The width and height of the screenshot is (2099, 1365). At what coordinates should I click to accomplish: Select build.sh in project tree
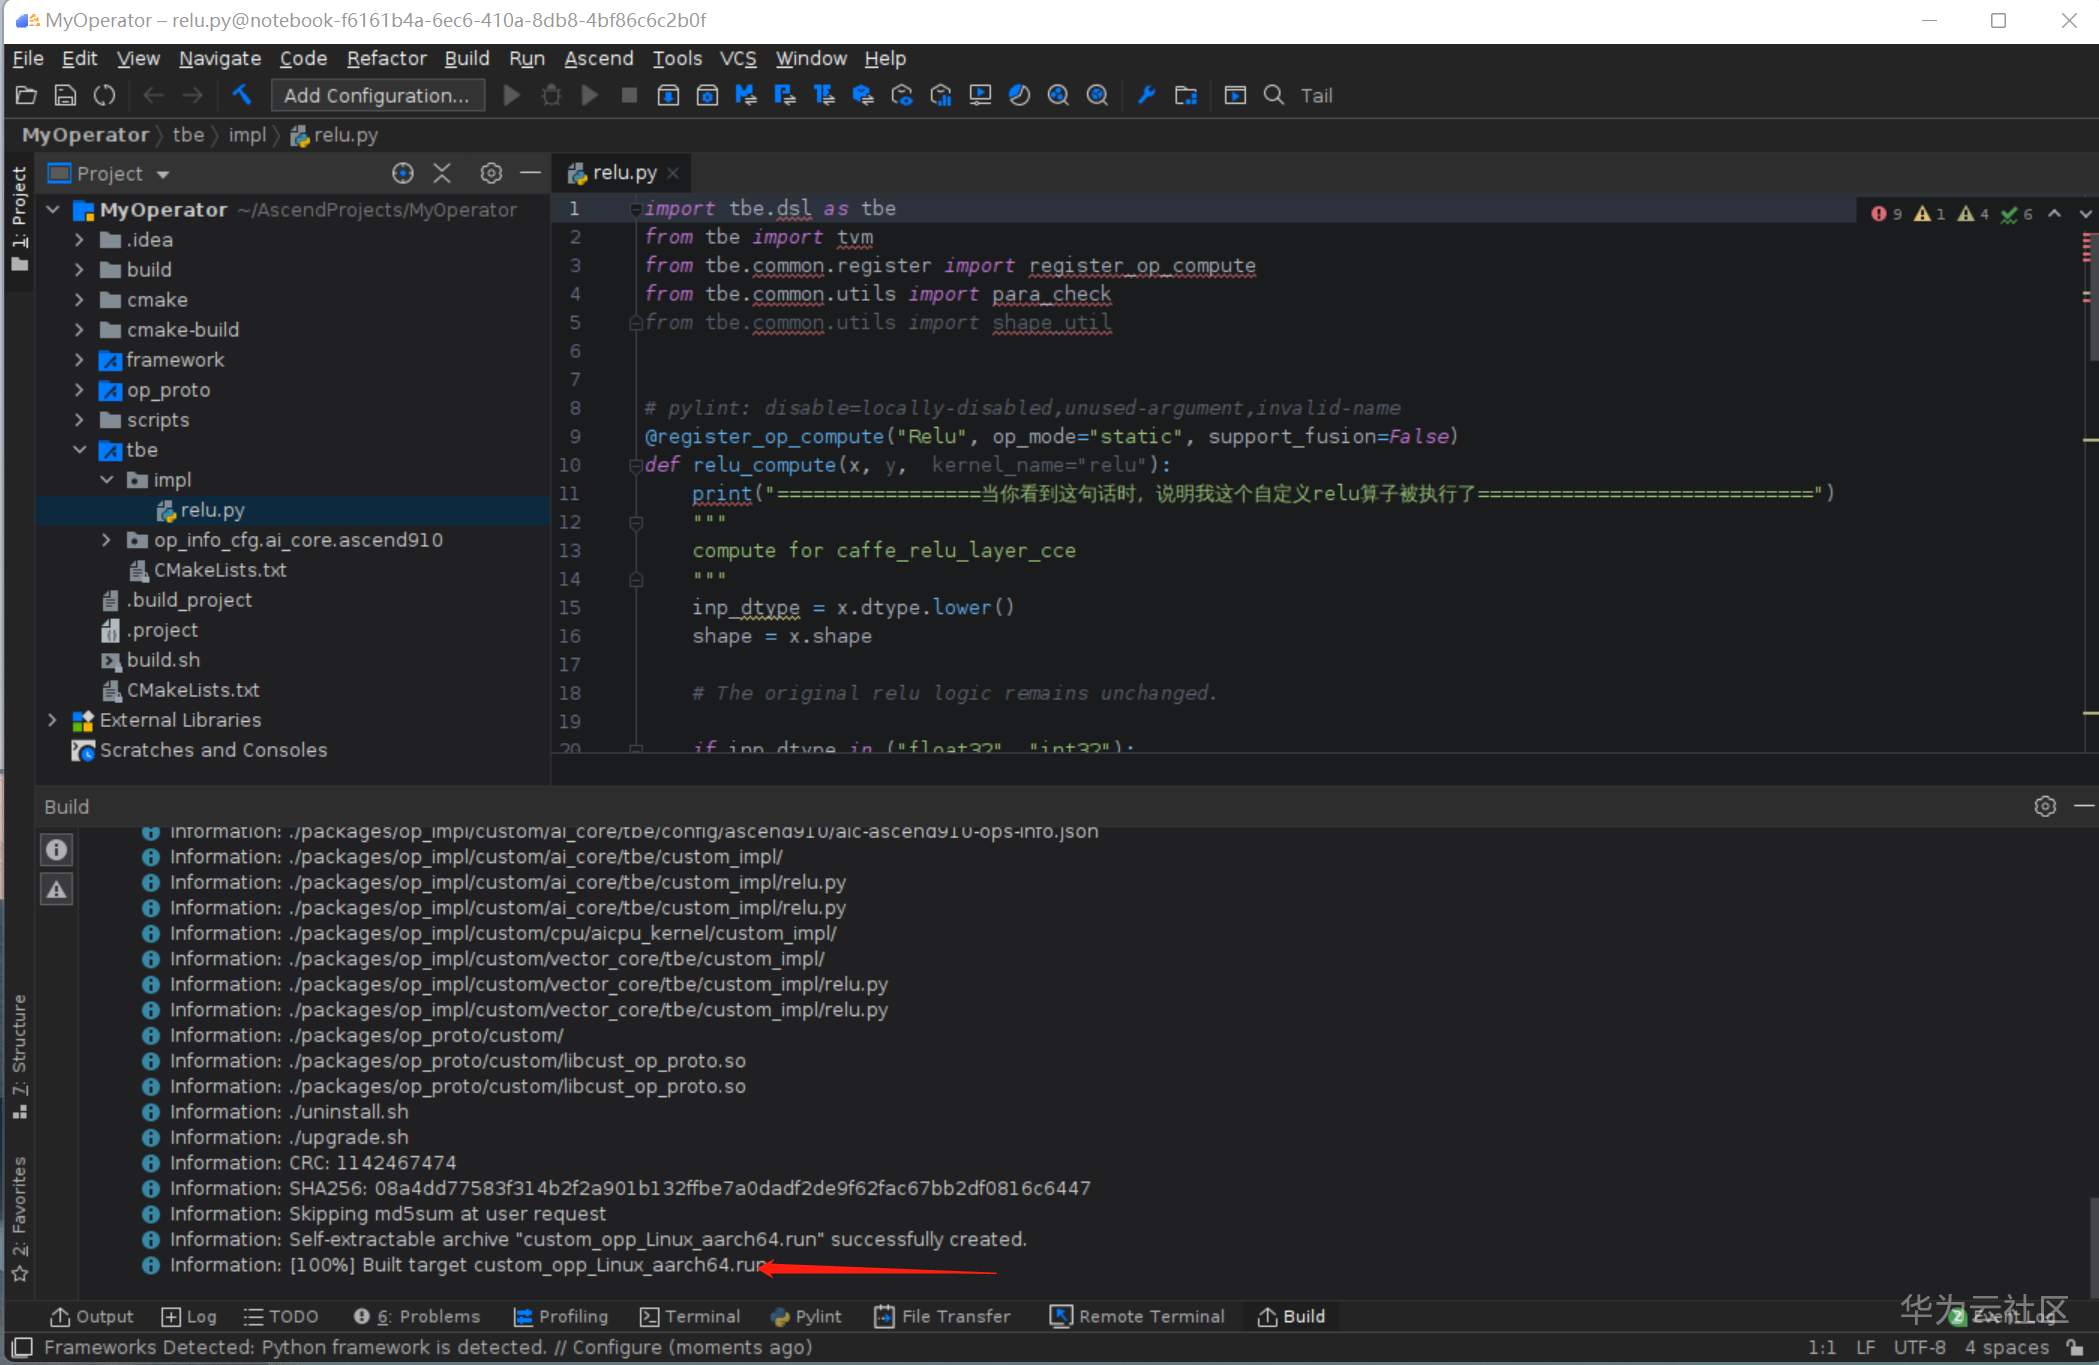coord(162,660)
